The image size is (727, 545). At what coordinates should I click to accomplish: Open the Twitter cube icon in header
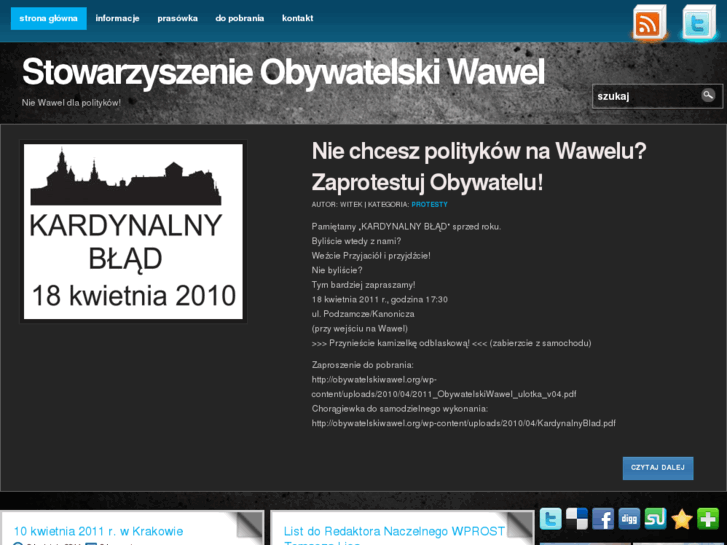(699, 23)
